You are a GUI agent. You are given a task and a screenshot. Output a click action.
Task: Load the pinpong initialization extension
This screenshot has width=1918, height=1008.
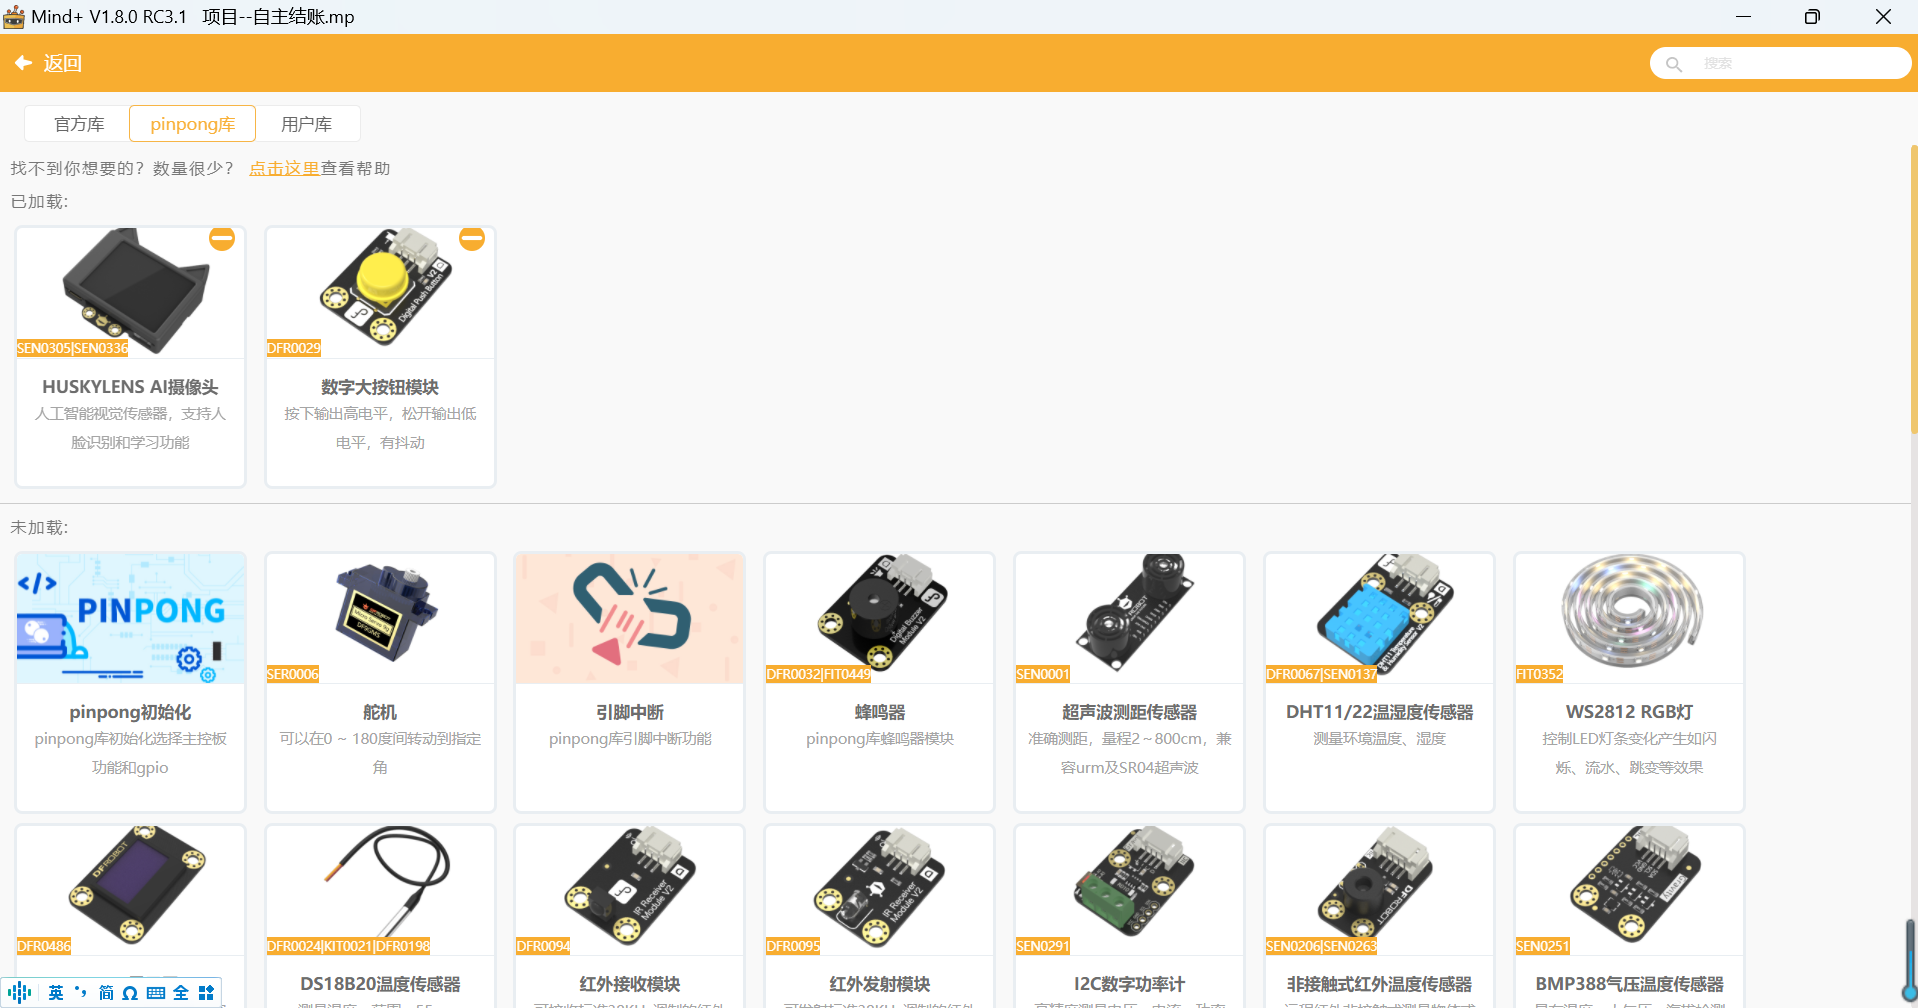pos(130,682)
